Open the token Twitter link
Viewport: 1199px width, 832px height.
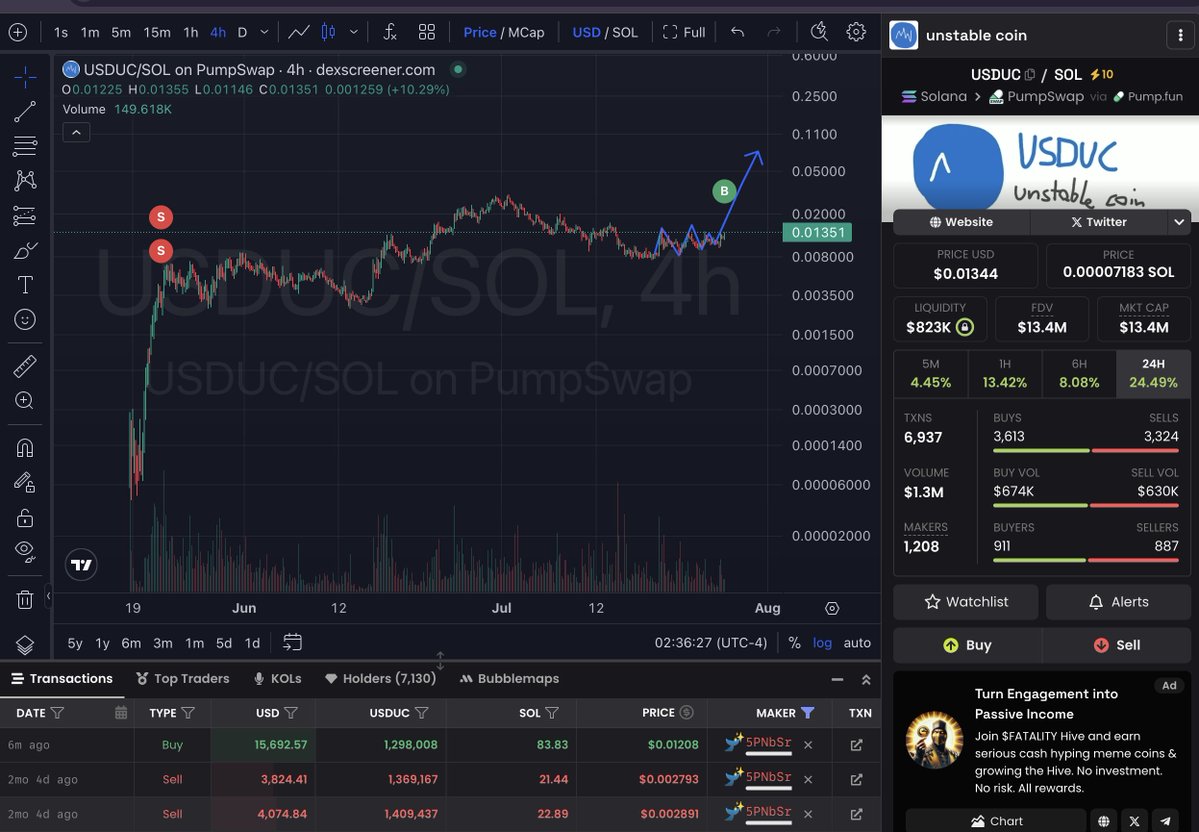1099,222
